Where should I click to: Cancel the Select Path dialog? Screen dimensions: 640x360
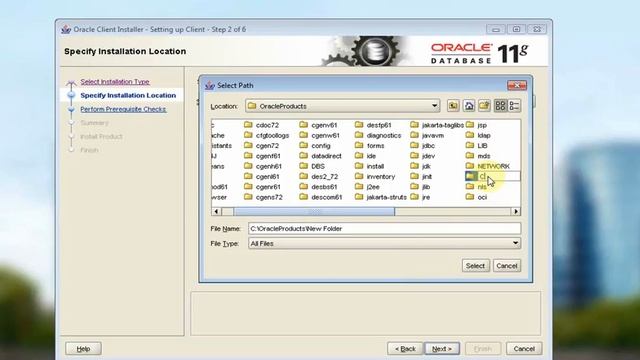(x=507, y=266)
